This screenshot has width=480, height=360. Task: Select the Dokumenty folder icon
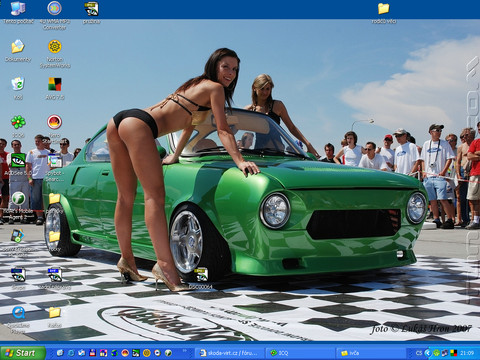[x=18, y=47]
